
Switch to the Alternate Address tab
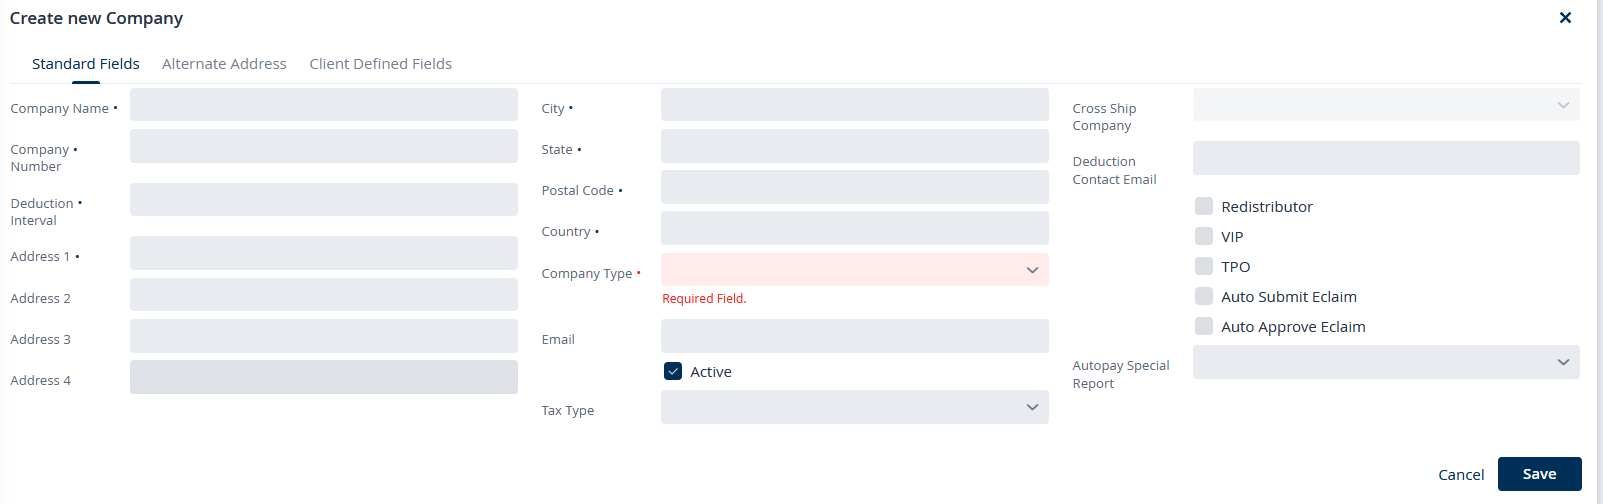tap(224, 64)
